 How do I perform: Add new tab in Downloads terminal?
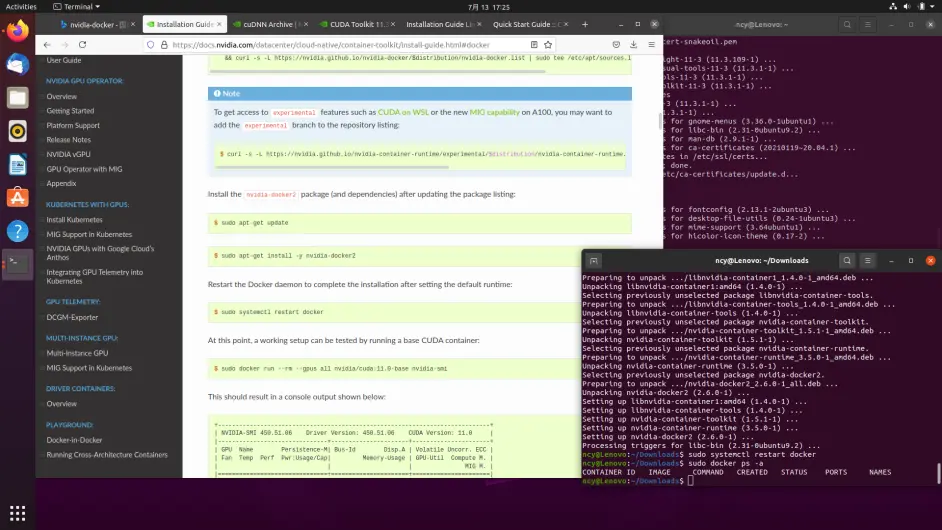[x=594, y=261]
